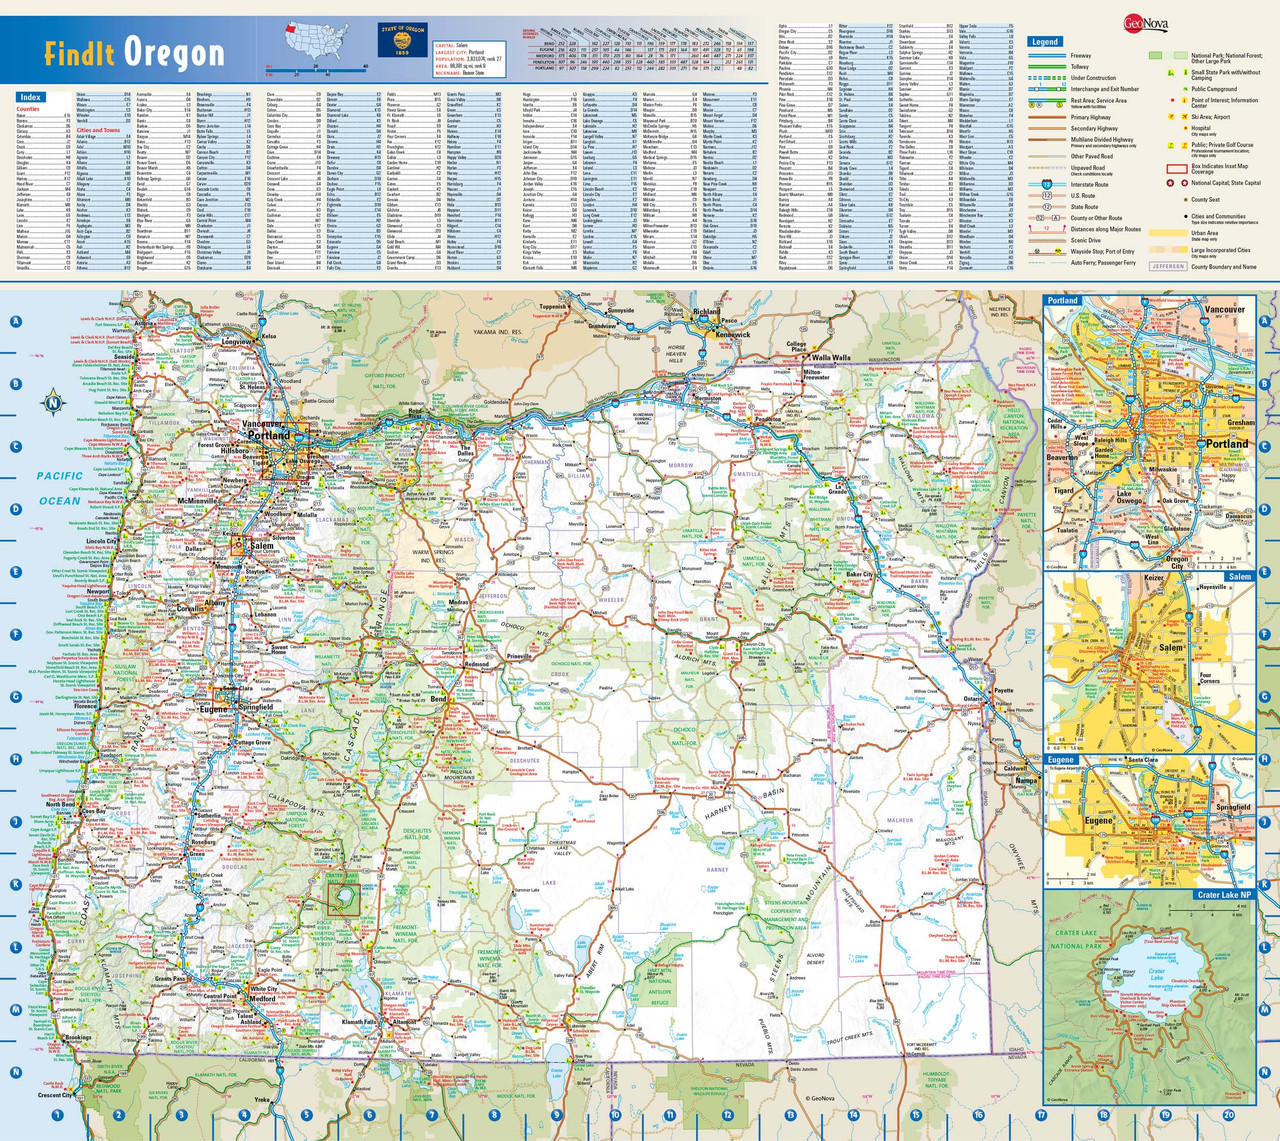Click the Hospital dot symbol in the Legend
The height and width of the screenshot is (1141, 1280).
tap(1185, 128)
